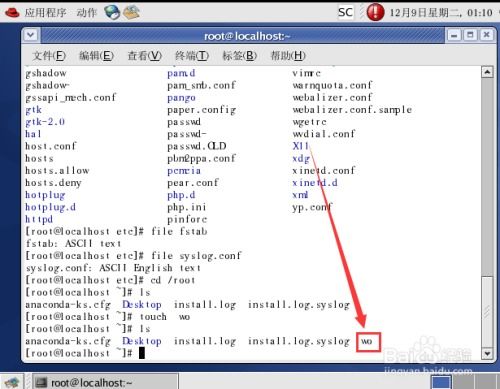Click the 'wo' file in the last listing

click(366, 341)
